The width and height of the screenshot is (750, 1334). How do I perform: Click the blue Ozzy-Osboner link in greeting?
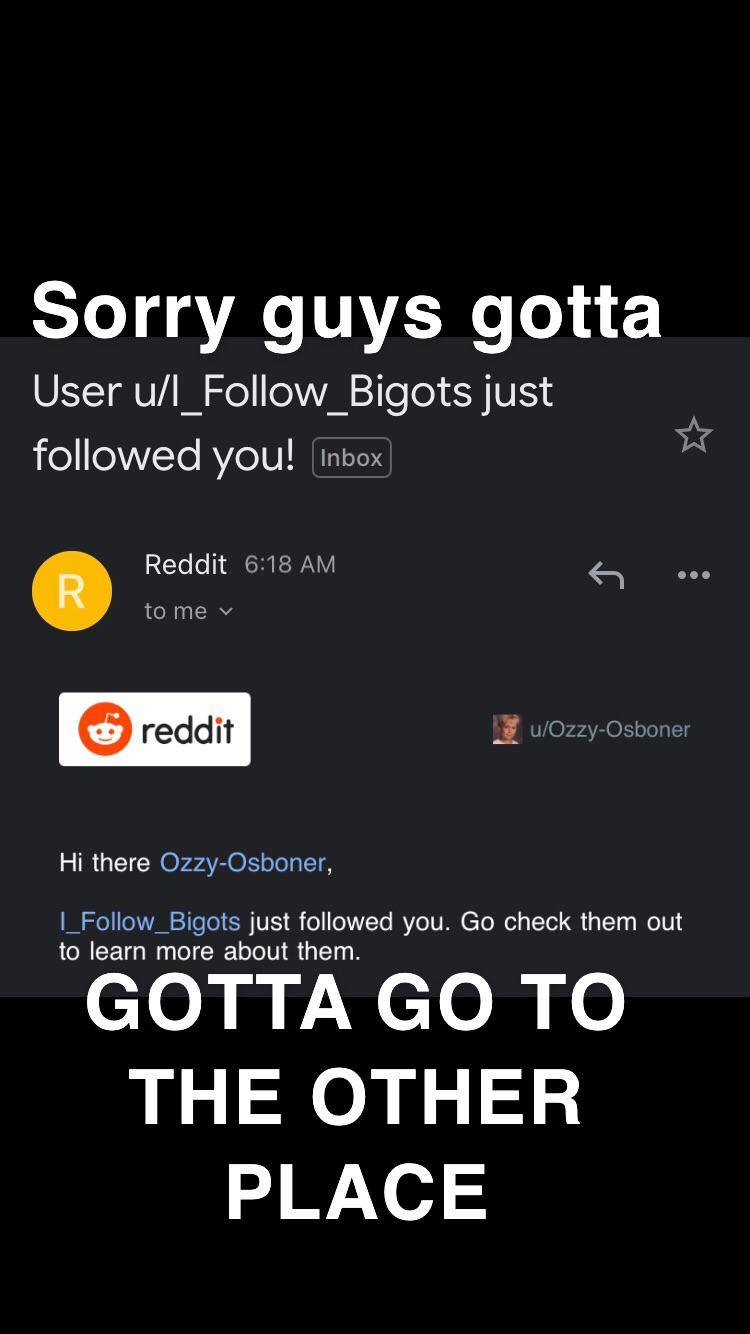coord(243,862)
